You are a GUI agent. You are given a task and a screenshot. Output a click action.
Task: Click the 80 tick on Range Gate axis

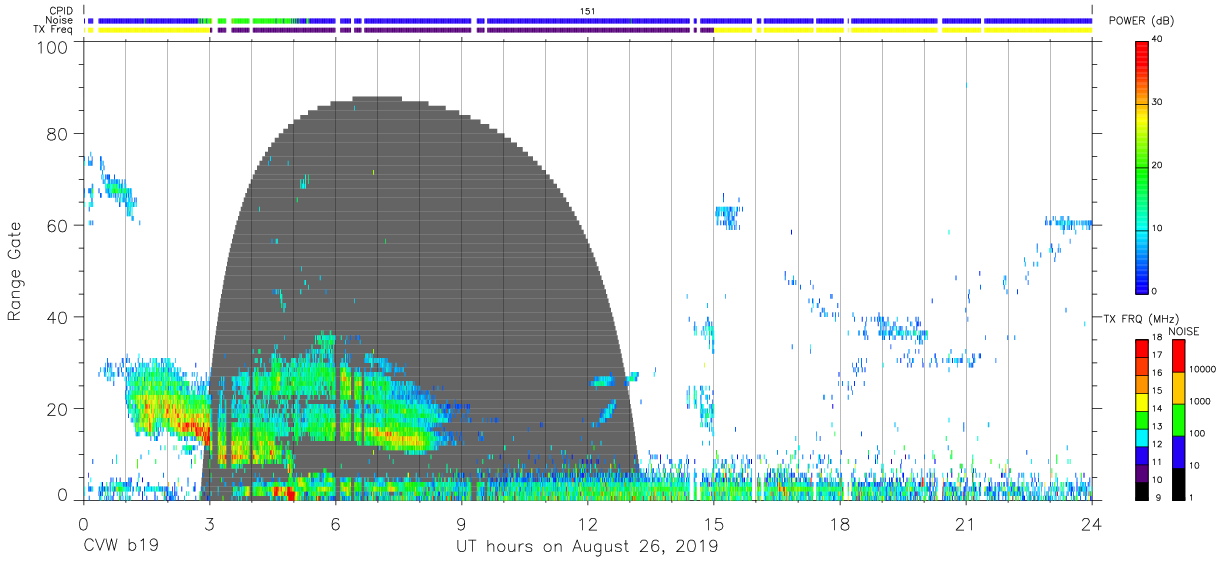coord(58,134)
